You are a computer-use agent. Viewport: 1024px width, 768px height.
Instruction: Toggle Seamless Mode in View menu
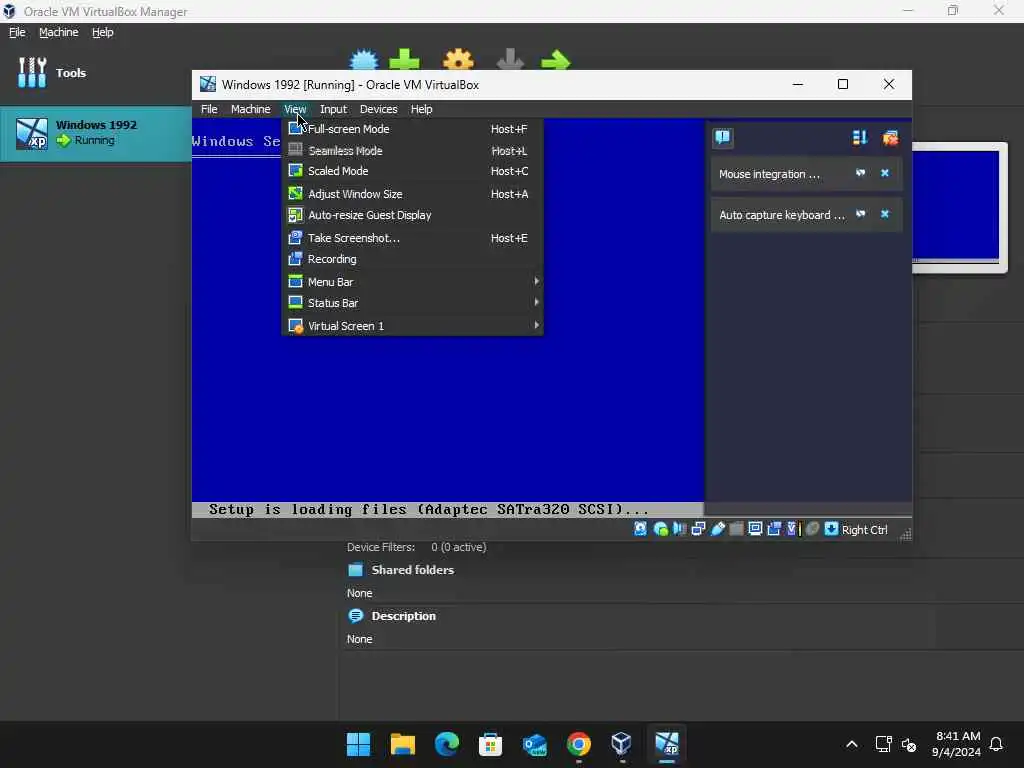[x=412, y=150]
